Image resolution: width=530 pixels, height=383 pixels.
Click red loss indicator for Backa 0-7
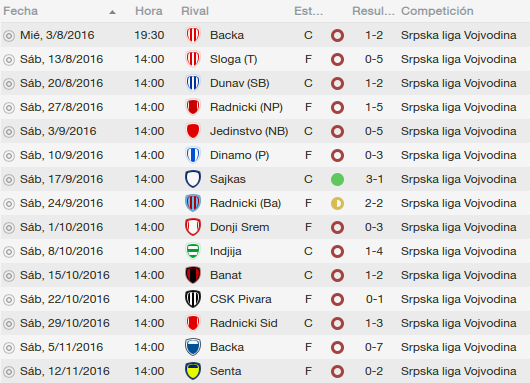point(337,347)
